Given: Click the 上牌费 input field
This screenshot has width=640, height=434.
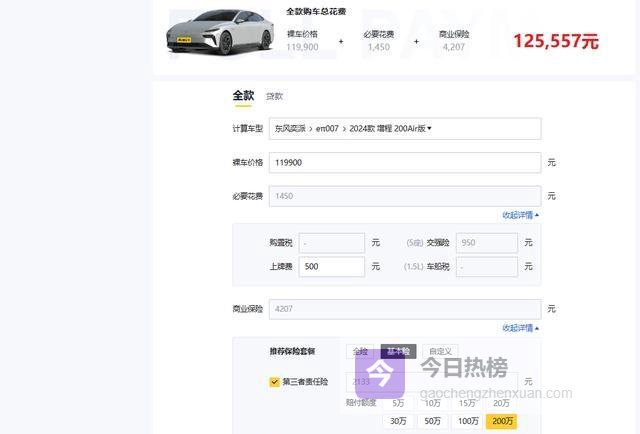Looking at the screenshot, I should (x=331, y=267).
